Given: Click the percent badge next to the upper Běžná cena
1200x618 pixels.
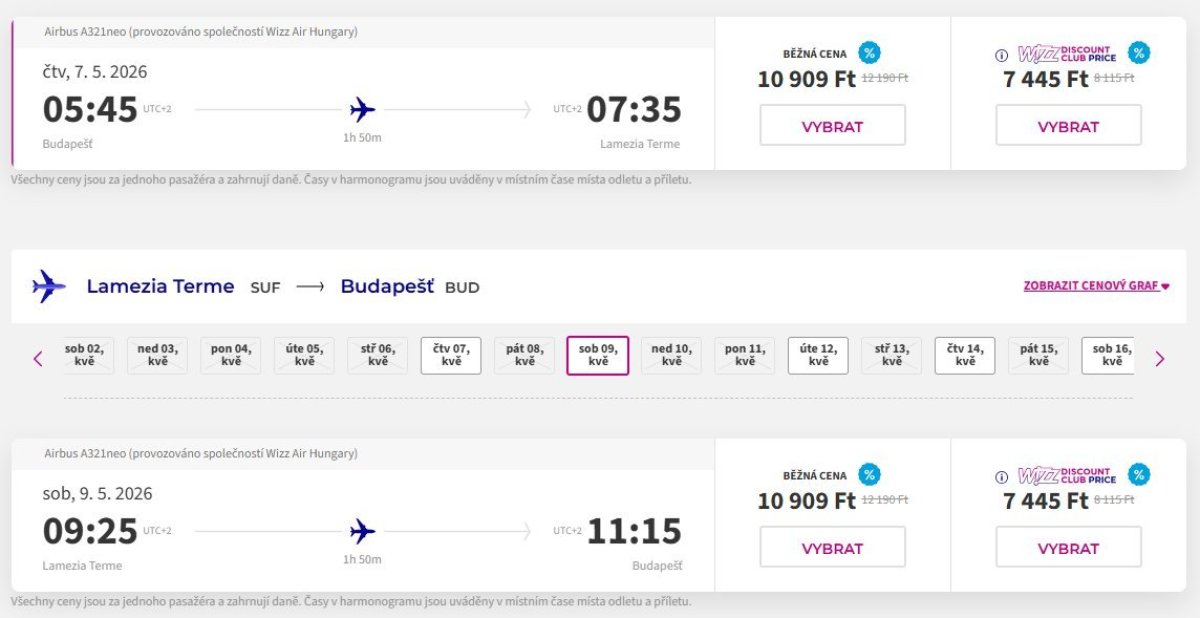Looking at the screenshot, I should [869, 53].
